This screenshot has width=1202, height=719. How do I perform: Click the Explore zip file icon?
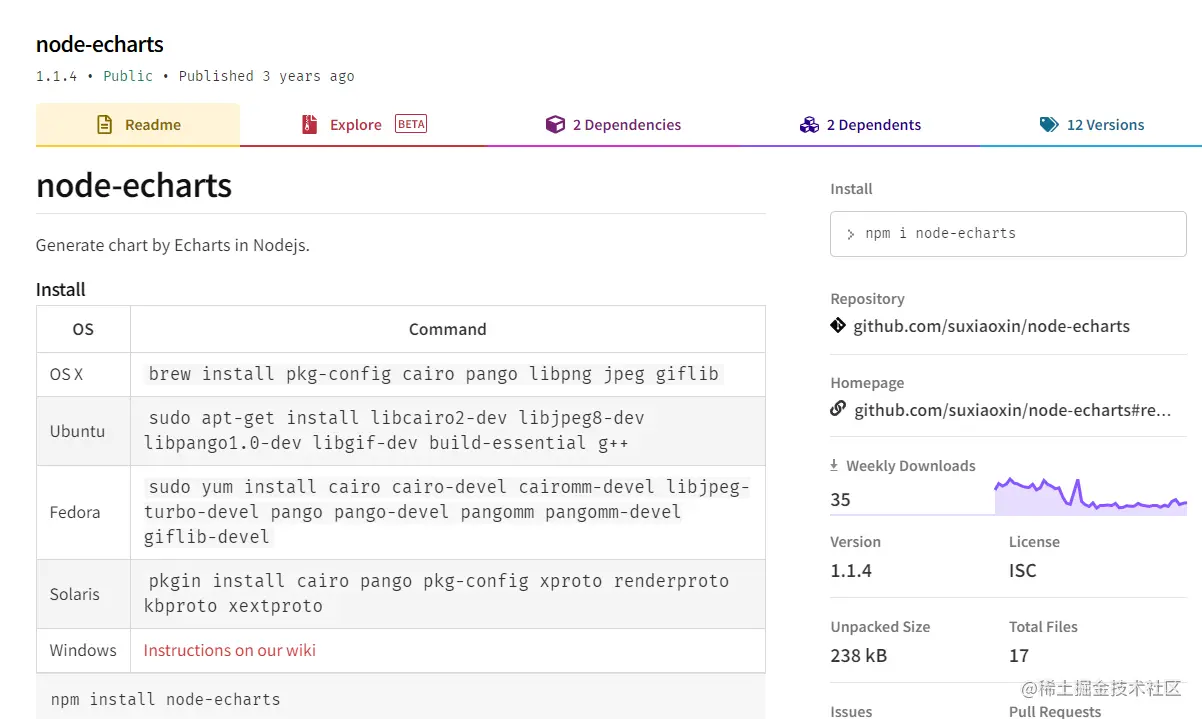(x=309, y=125)
